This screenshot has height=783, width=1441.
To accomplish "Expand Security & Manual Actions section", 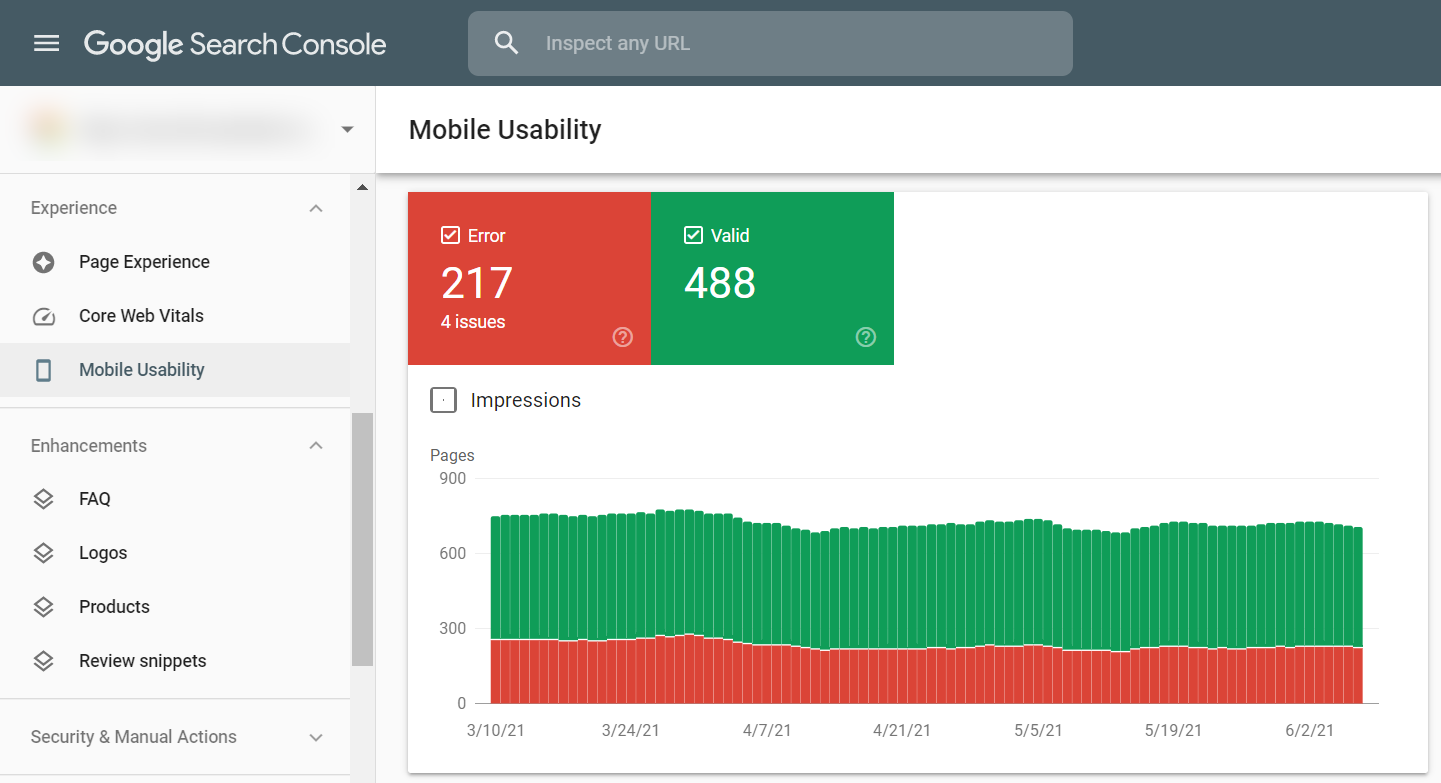I will (316, 737).
